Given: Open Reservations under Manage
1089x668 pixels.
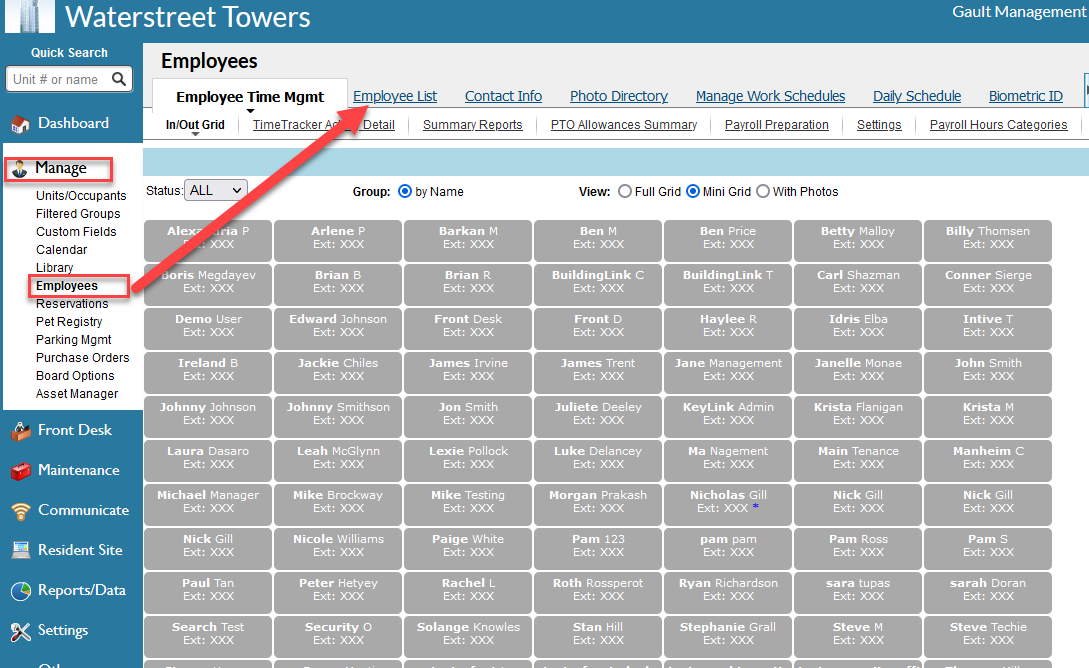Looking at the screenshot, I should click(x=72, y=304).
